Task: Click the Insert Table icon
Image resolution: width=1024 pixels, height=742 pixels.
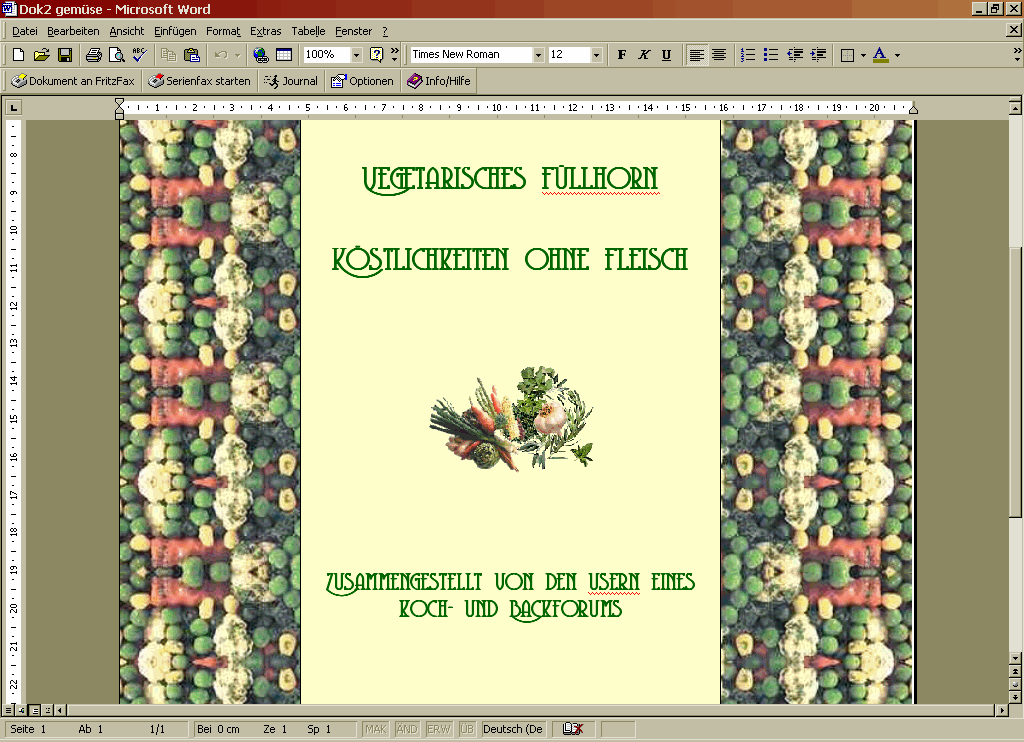Action: [284, 55]
